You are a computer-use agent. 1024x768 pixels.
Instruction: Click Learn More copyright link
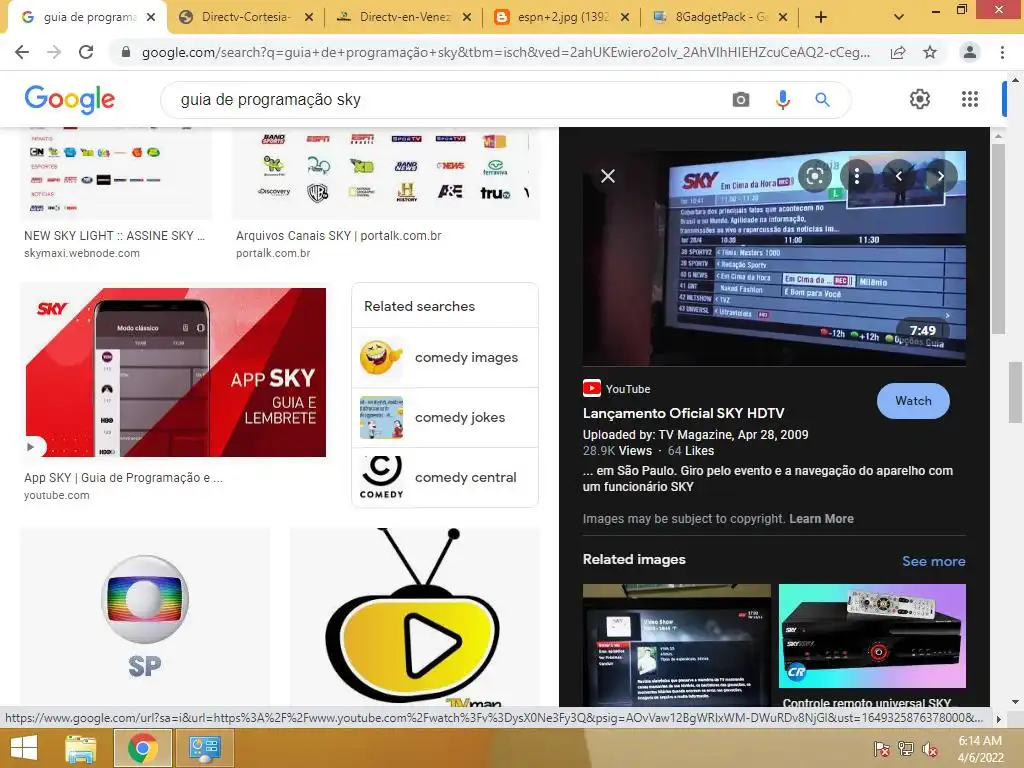click(821, 519)
